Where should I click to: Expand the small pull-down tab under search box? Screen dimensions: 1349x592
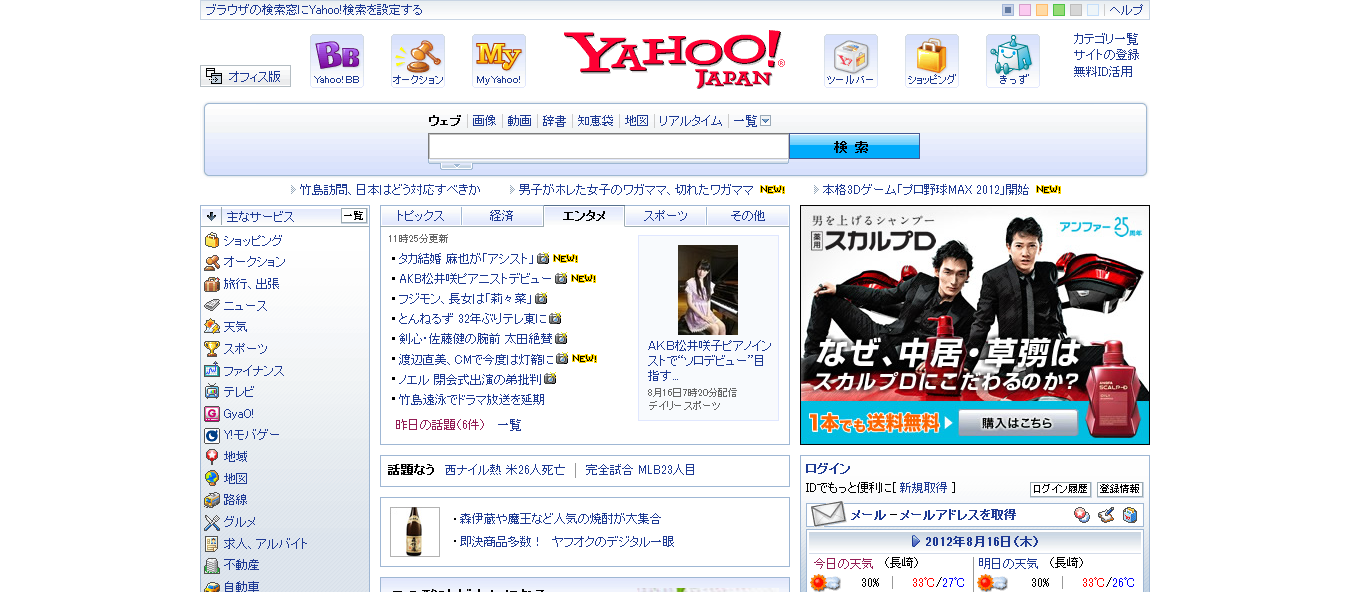[x=456, y=165]
